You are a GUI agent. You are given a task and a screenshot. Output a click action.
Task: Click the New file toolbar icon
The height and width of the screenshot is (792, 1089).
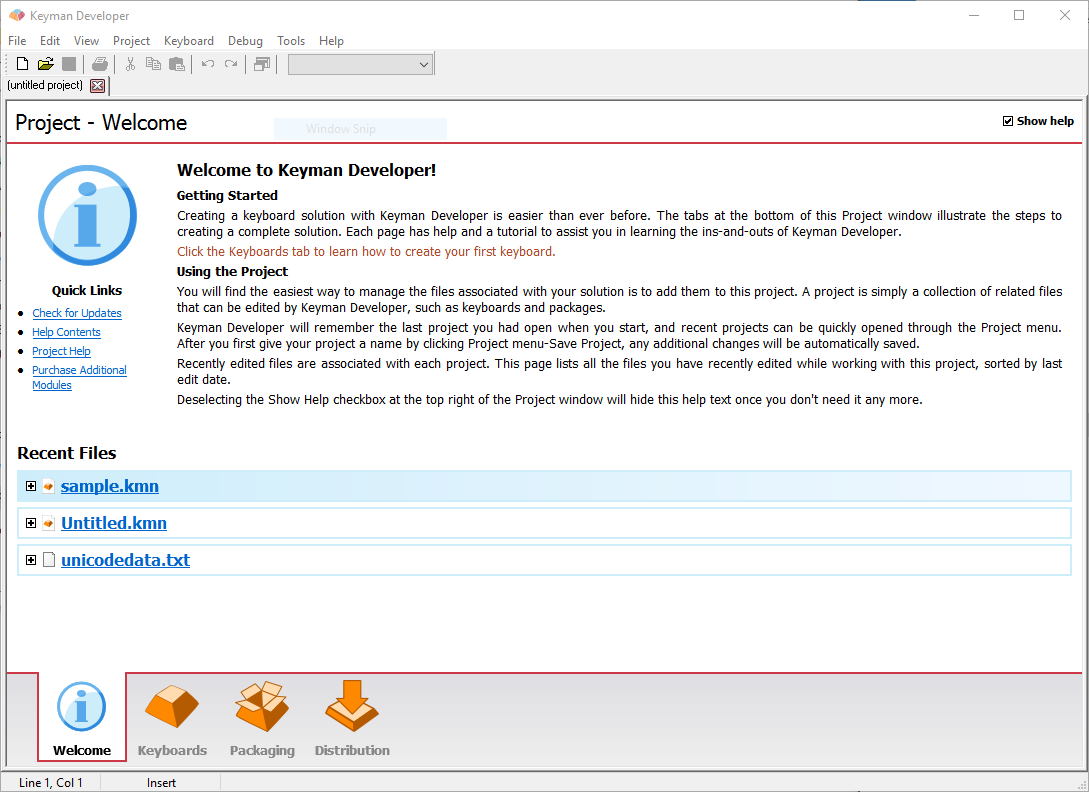pos(22,64)
